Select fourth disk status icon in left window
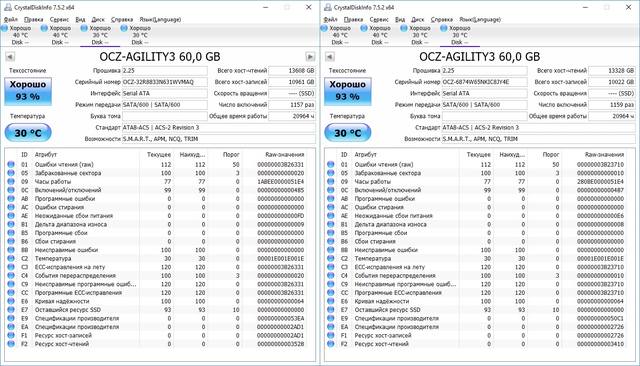This screenshot has width=640, height=366. [x=124, y=28]
